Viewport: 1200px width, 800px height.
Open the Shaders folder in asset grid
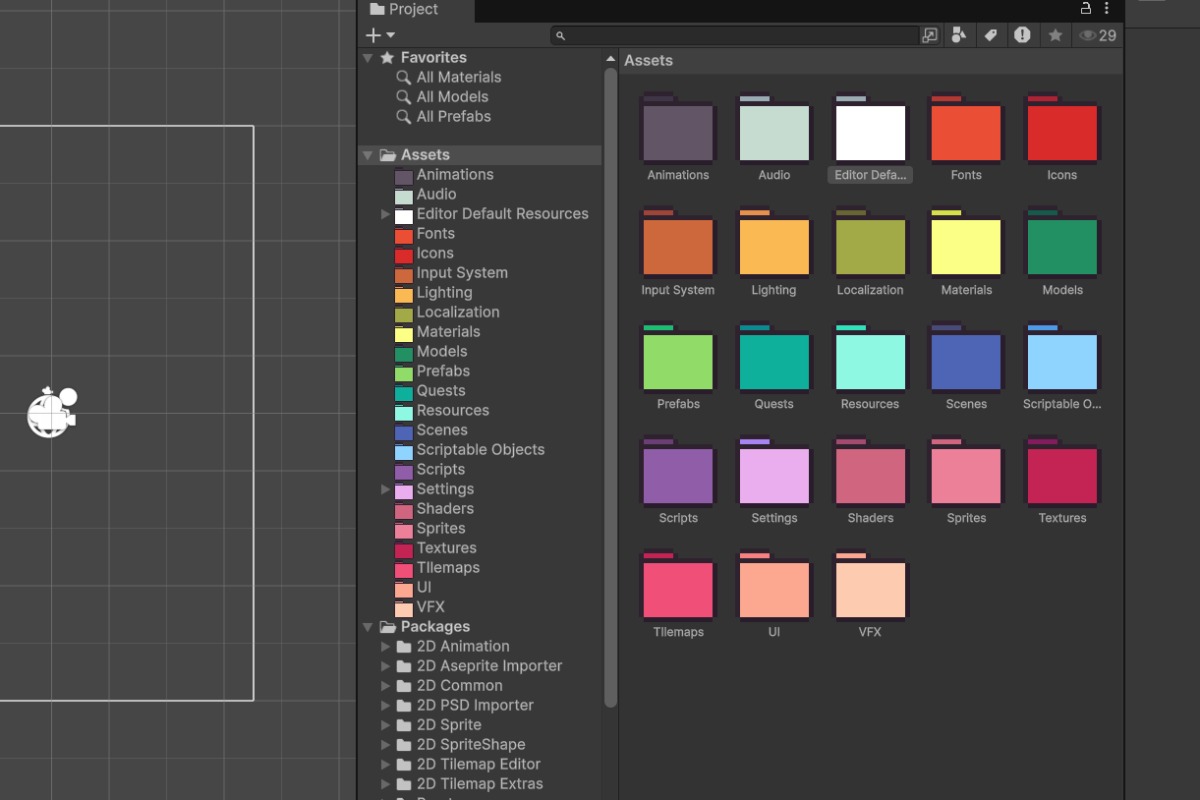click(x=870, y=476)
